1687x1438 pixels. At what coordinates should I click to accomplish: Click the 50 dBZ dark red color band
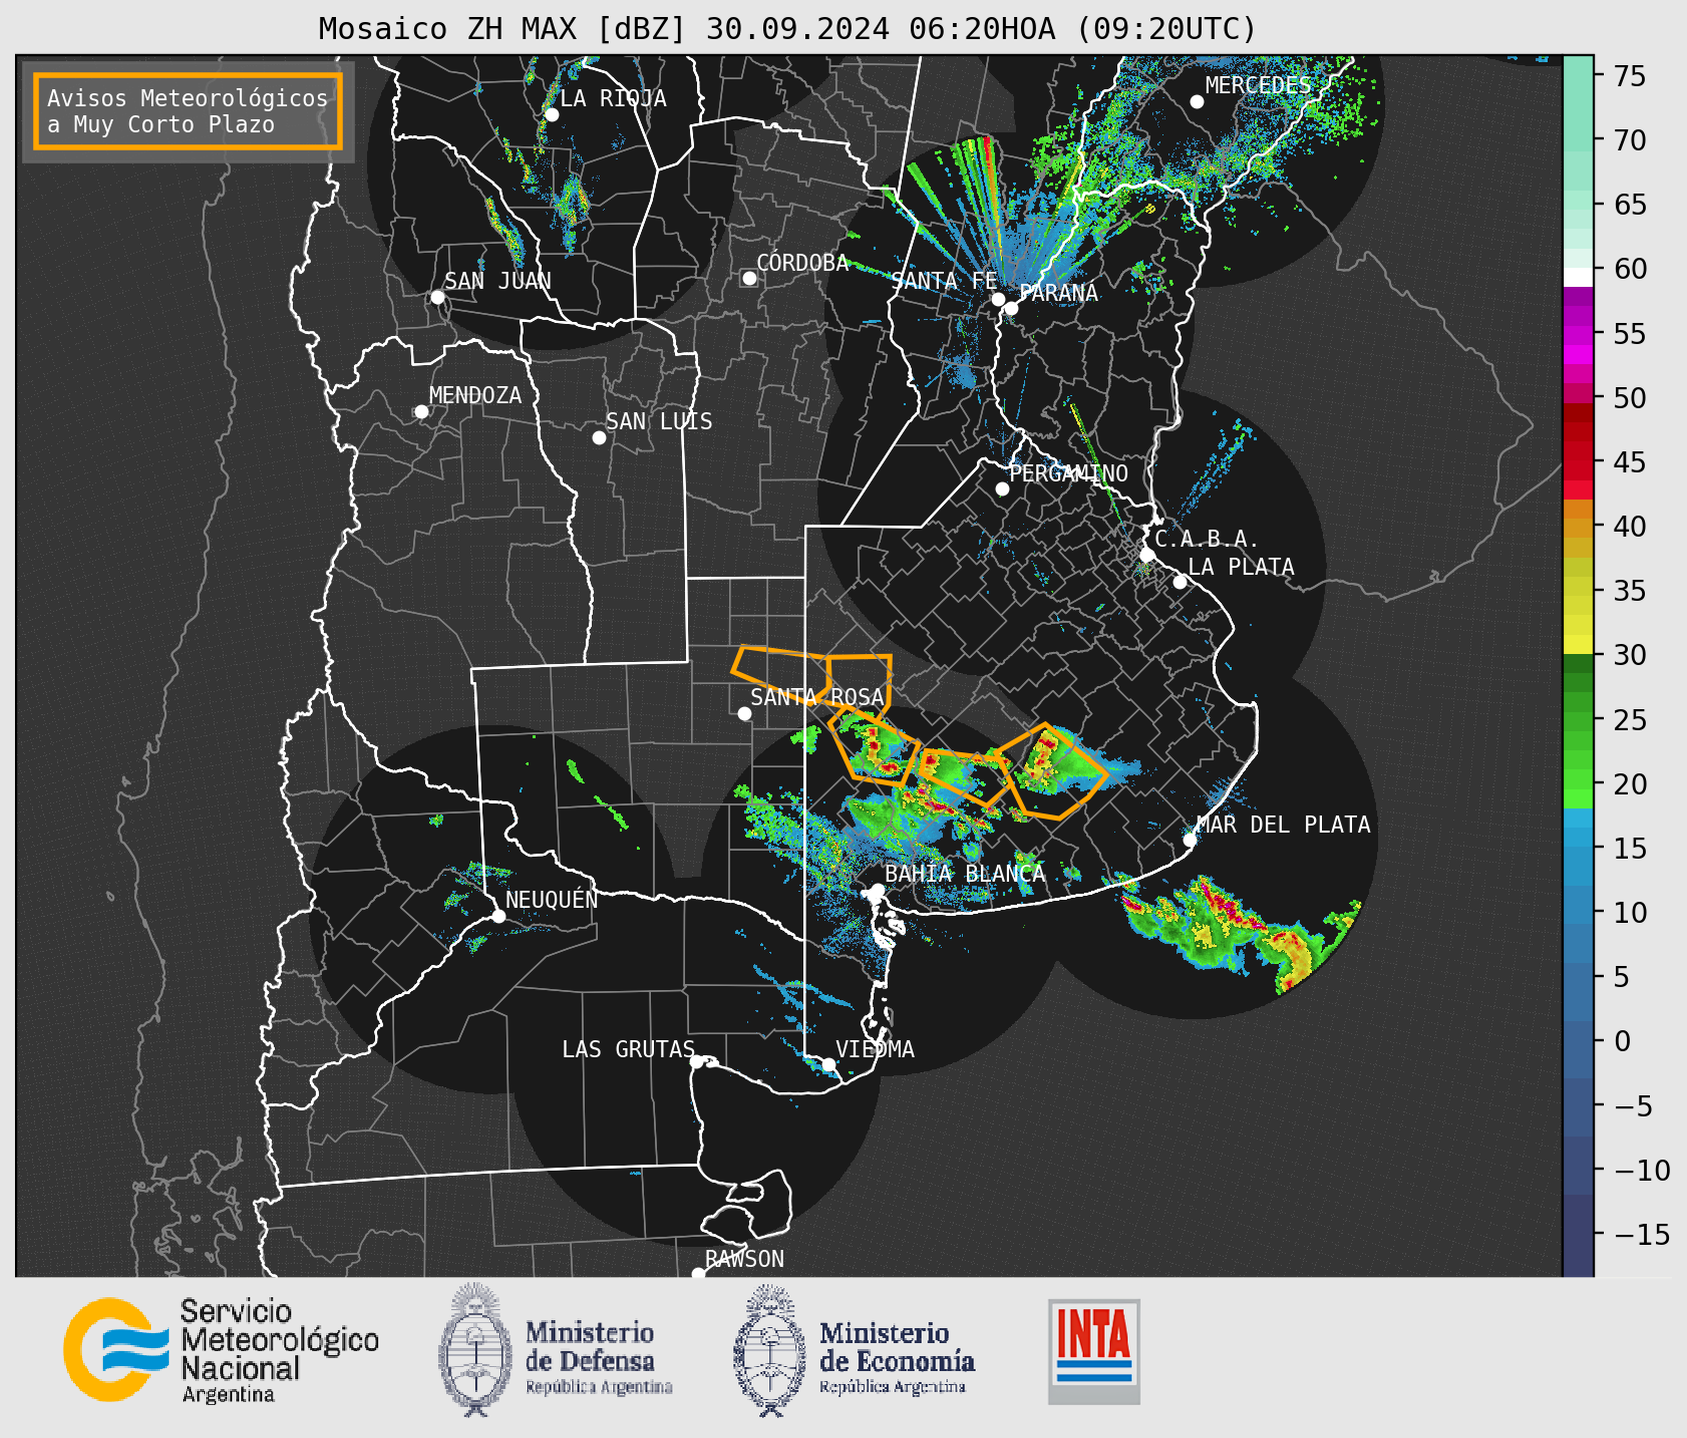(1578, 410)
